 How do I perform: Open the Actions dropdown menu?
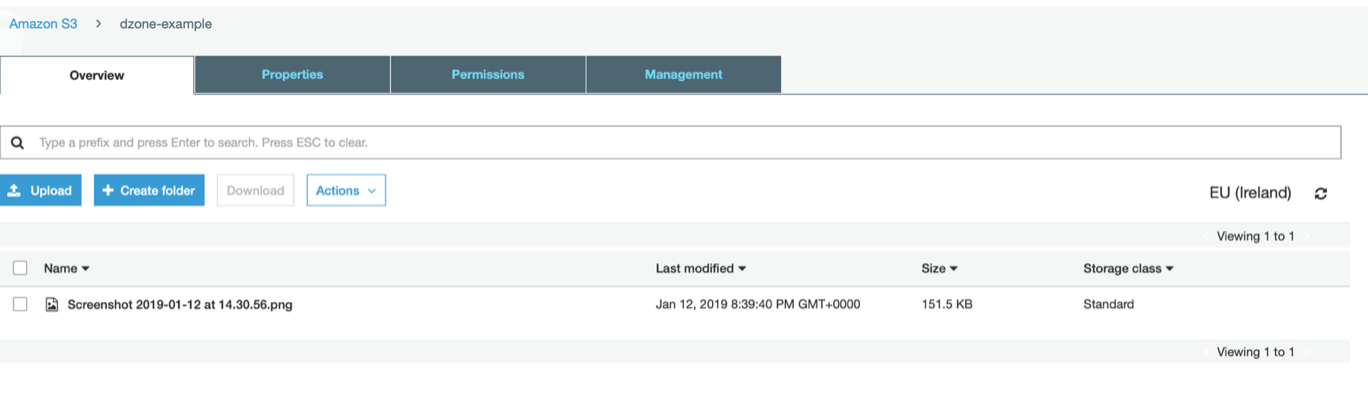point(345,191)
